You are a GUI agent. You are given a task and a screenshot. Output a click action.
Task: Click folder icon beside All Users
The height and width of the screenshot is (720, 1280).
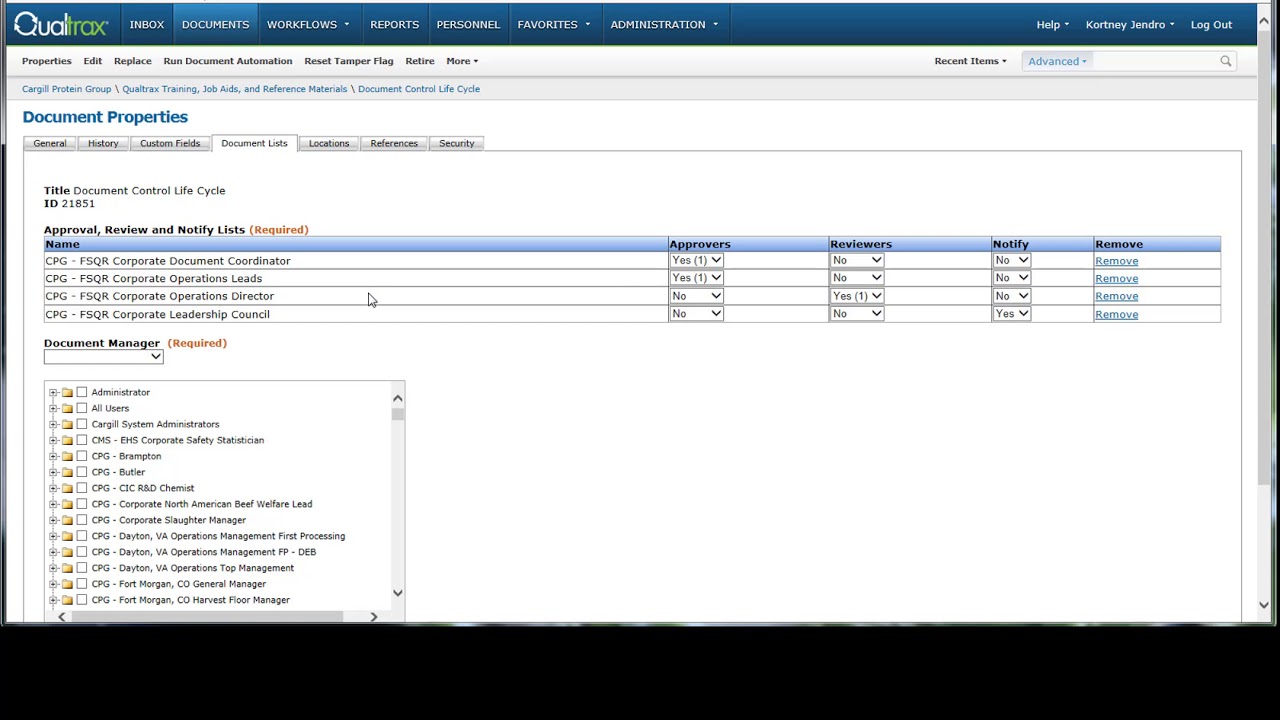pos(67,408)
